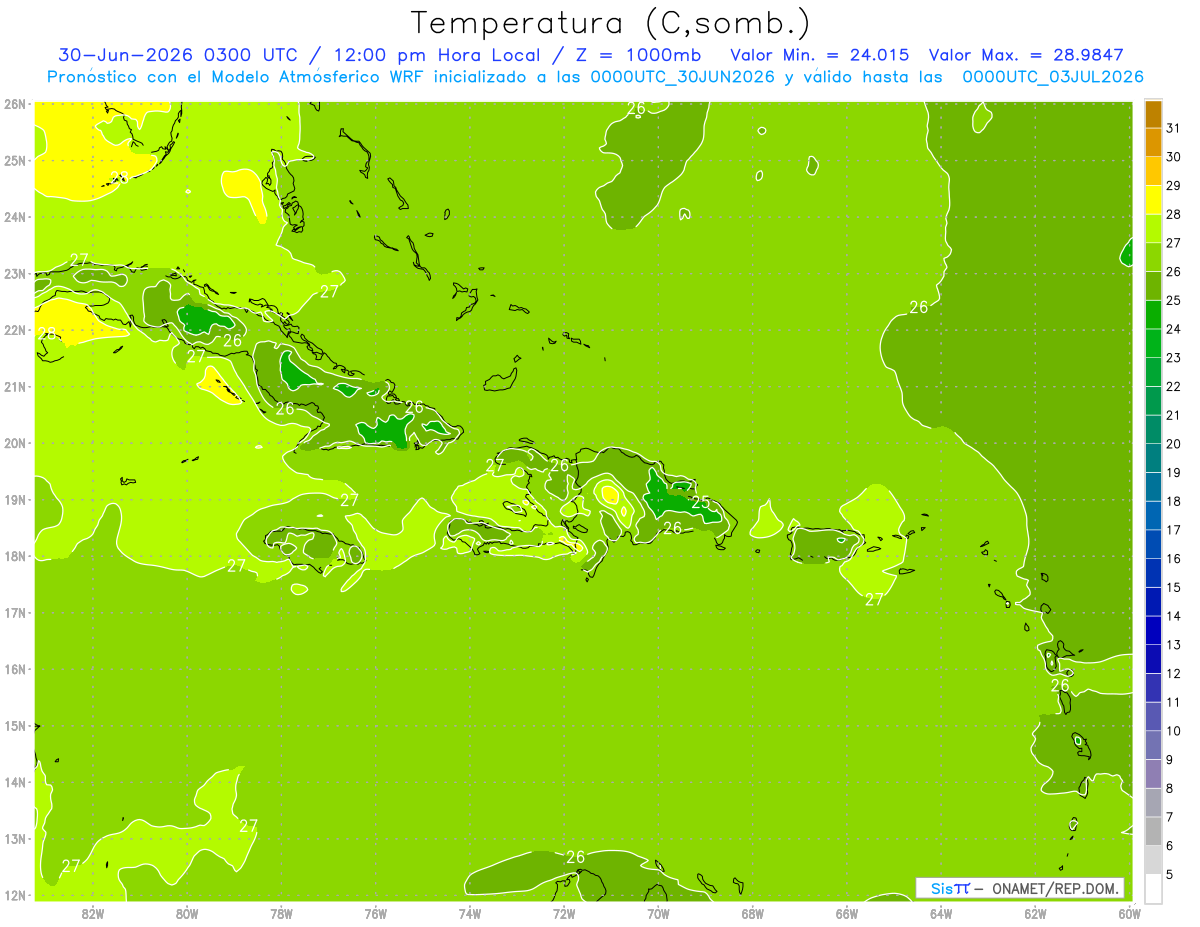Click the 76W longitude axis label
The width and height of the screenshot is (1200, 927).
[376, 912]
